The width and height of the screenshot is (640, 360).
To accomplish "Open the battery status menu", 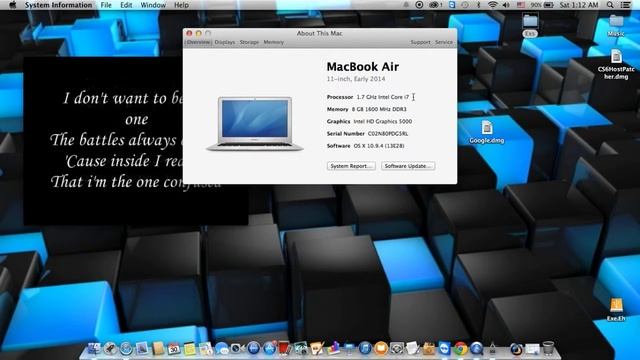I will pyautogui.click(x=543, y=5).
